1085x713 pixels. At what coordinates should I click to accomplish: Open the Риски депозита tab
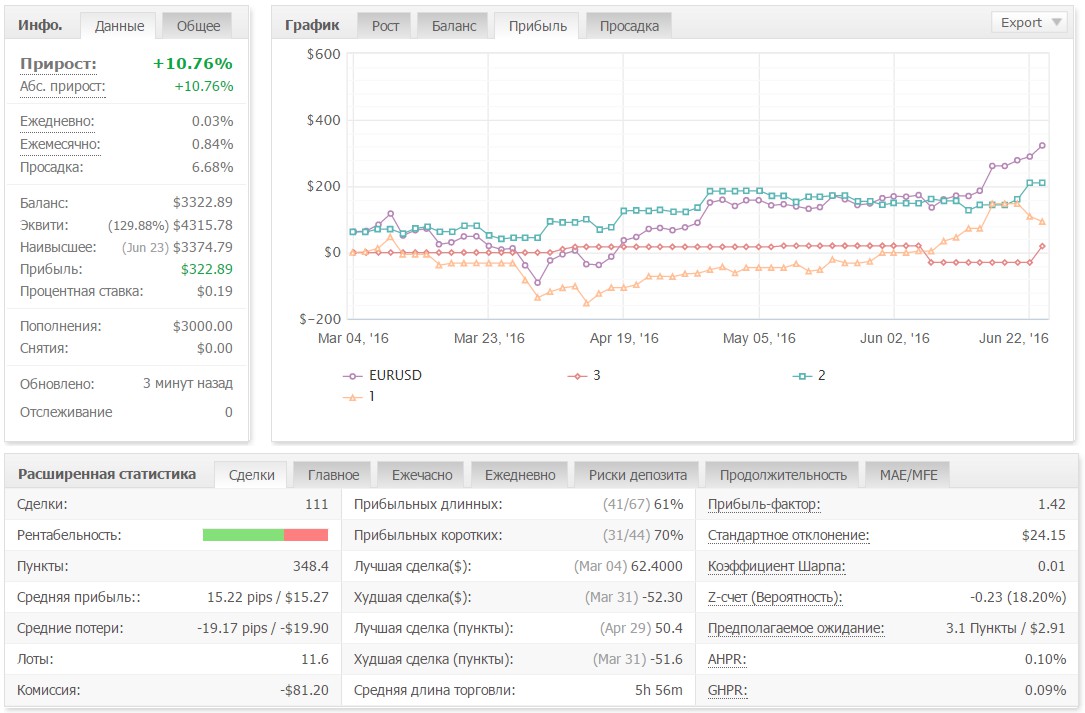[x=637, y=475]
